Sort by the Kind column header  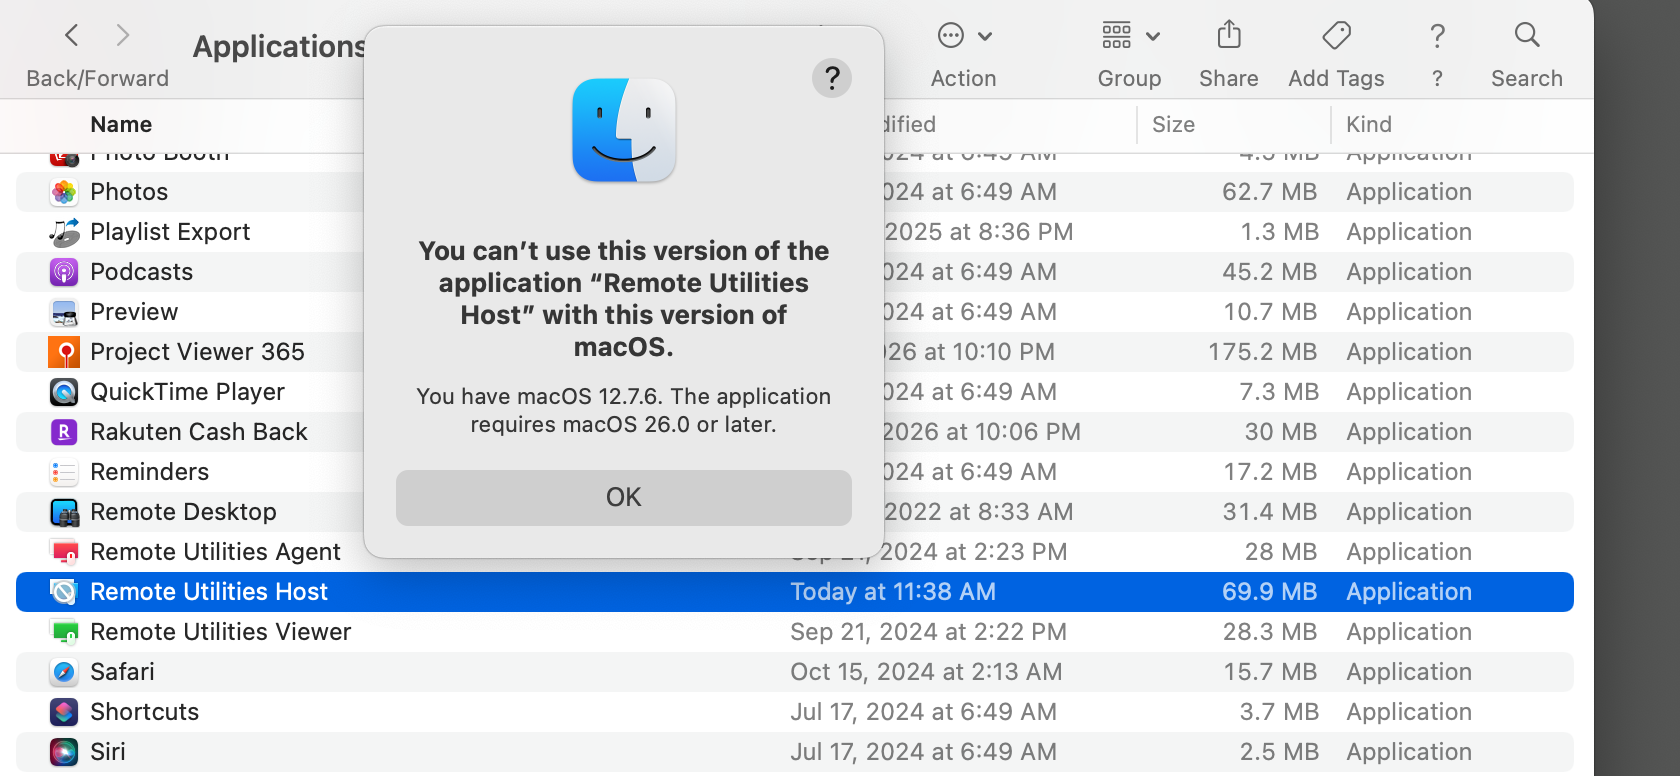coord(1369,124)
